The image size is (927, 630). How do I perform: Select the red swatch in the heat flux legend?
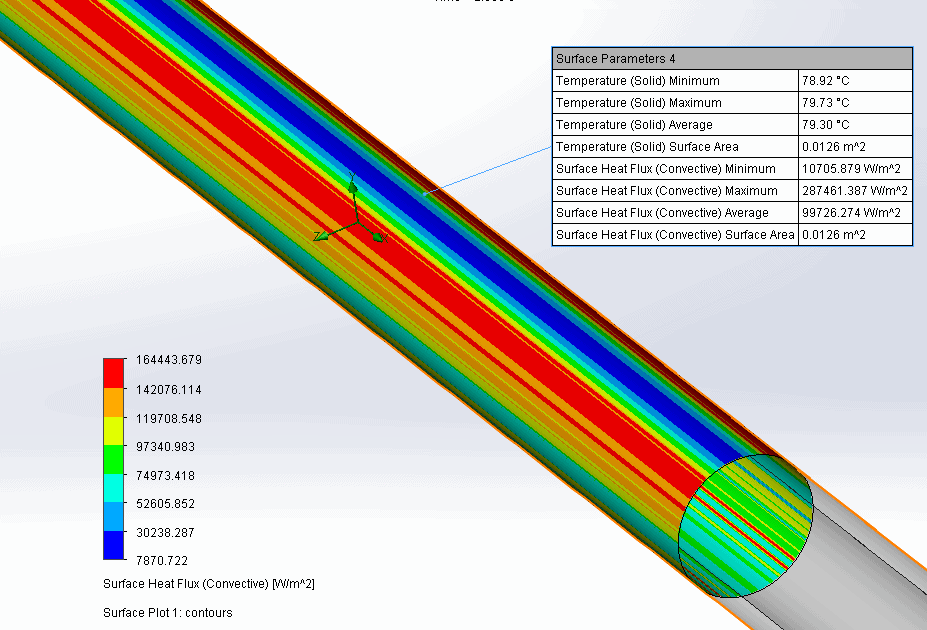point(114,373)
